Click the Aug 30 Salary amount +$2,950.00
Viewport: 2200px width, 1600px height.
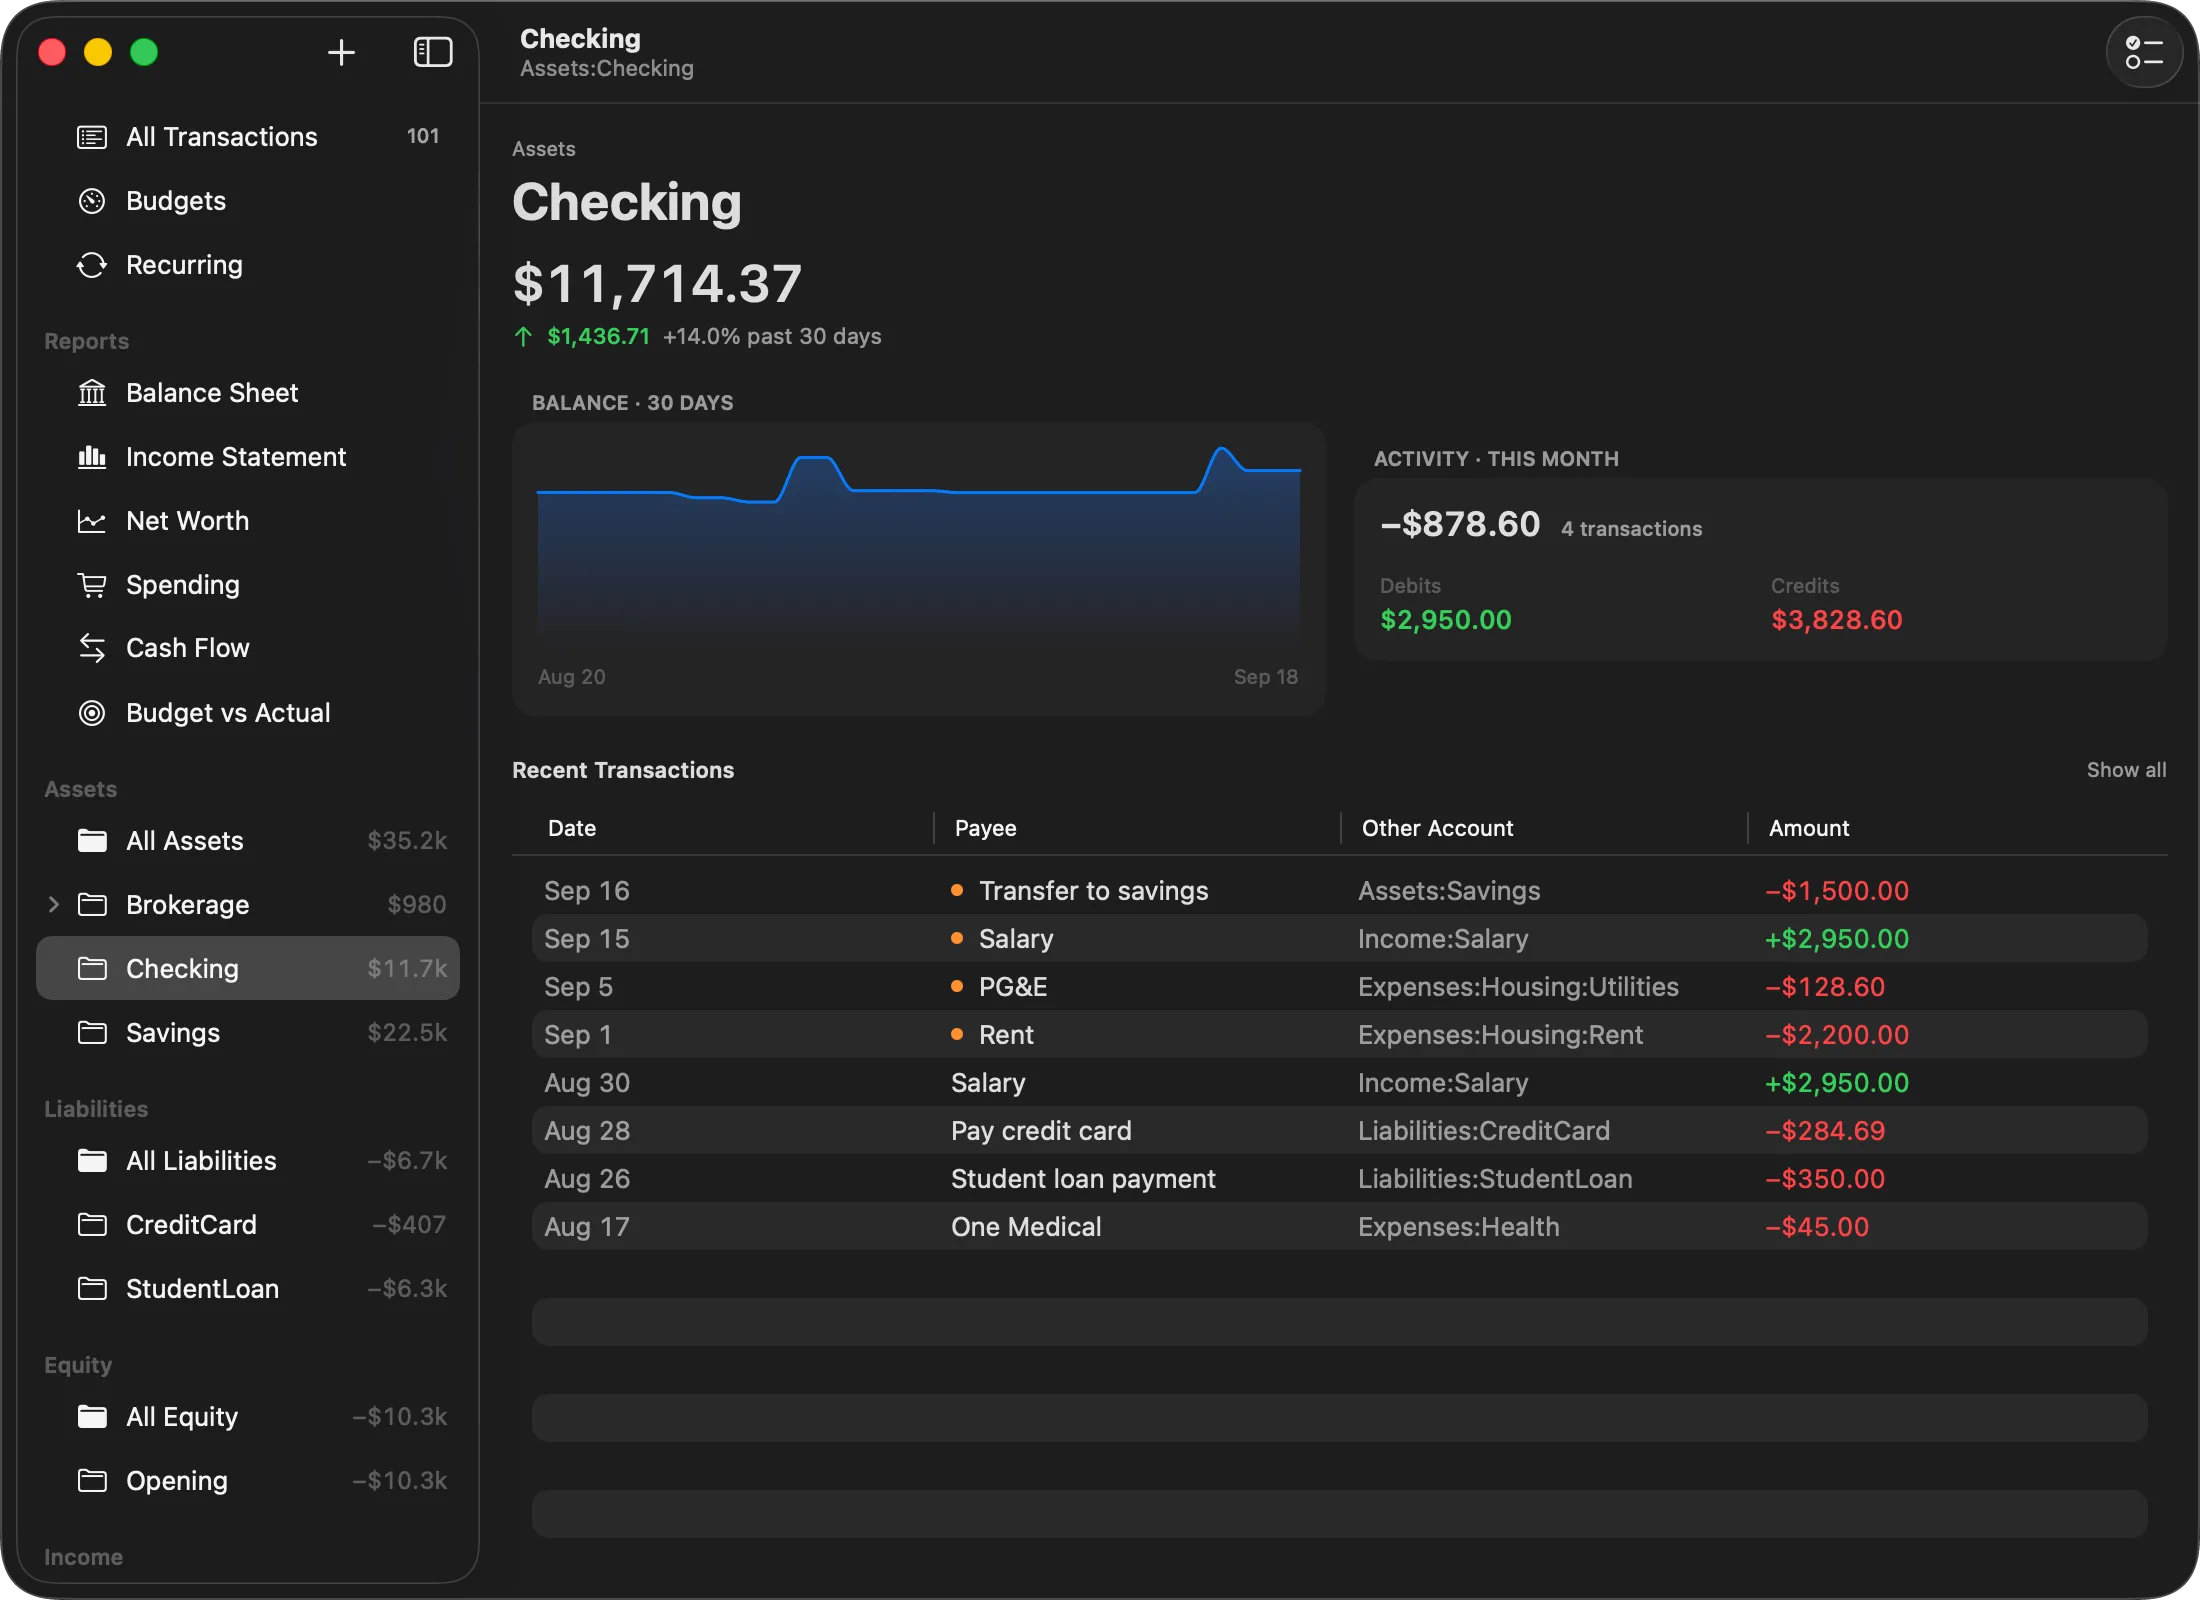pyautogui.click(x=1837, y=1082)
